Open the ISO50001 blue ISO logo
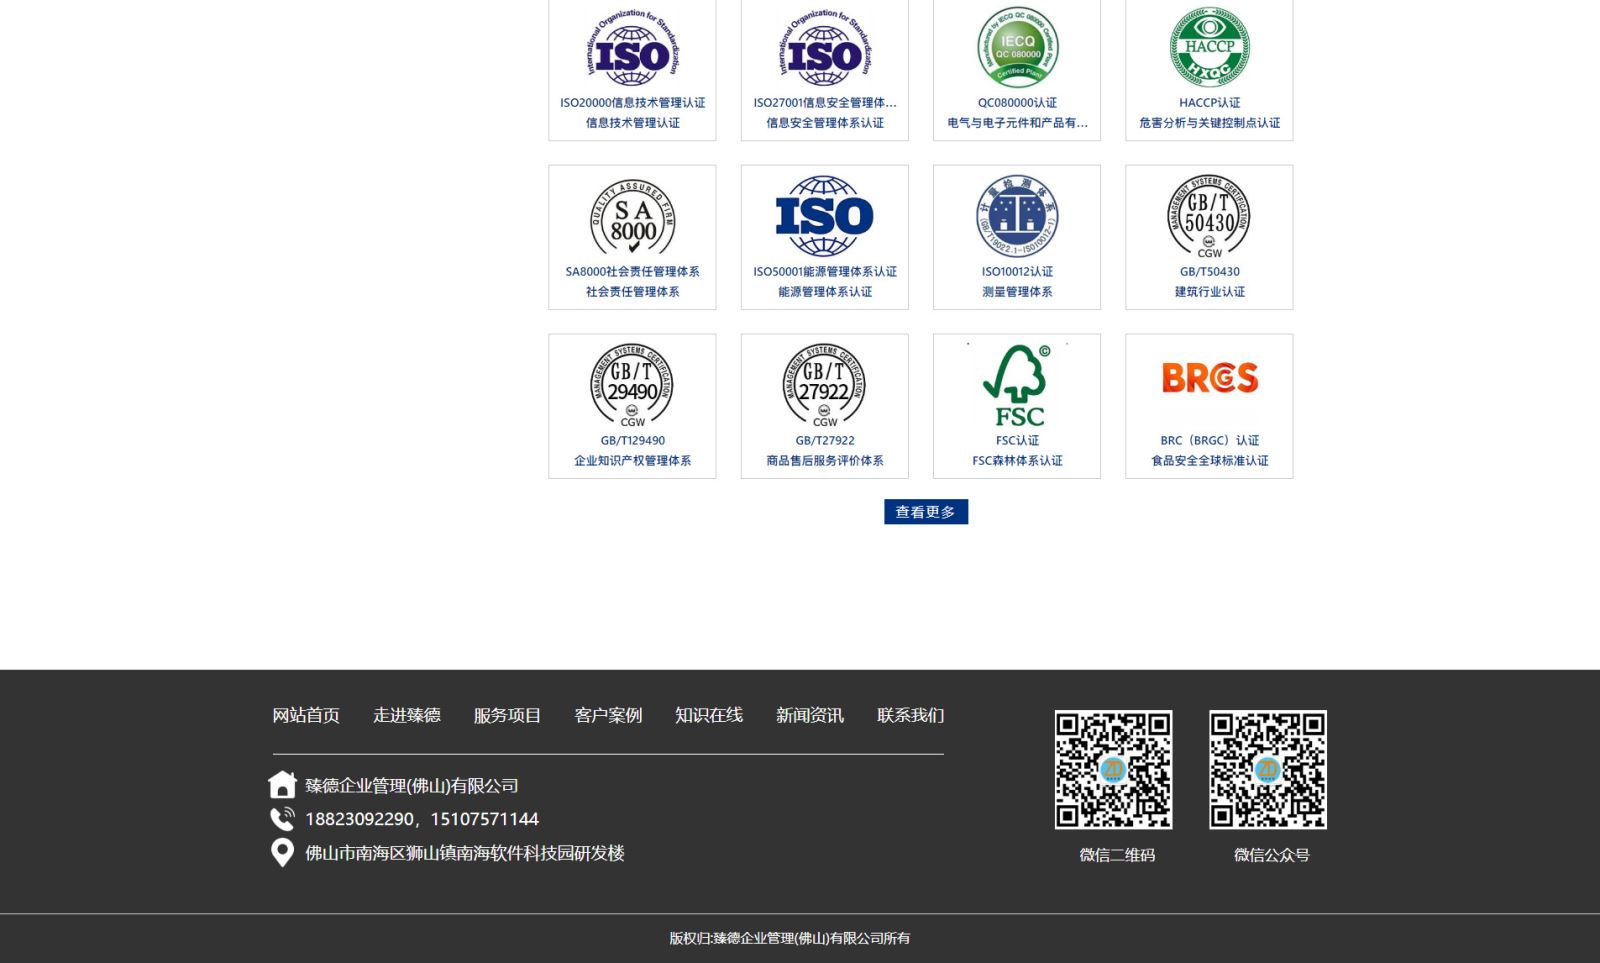This screenshot has width=1600, height=963. click(825, 216)
